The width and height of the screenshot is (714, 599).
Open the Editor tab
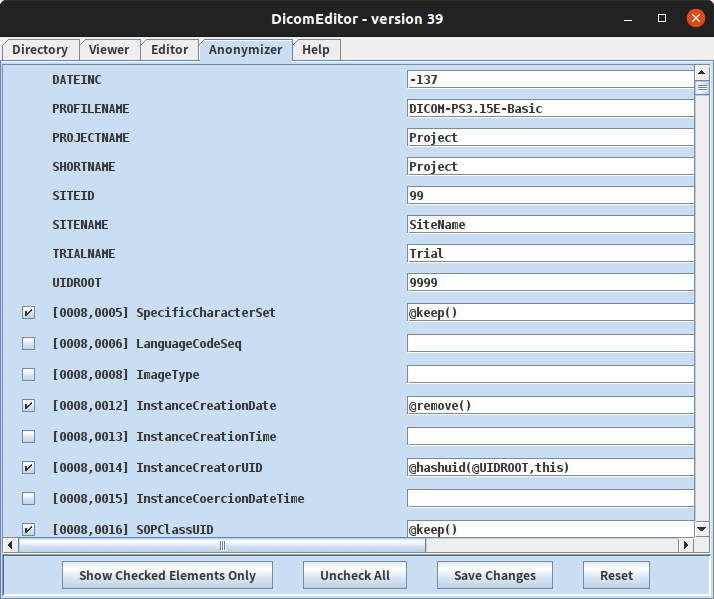point(169,50)
